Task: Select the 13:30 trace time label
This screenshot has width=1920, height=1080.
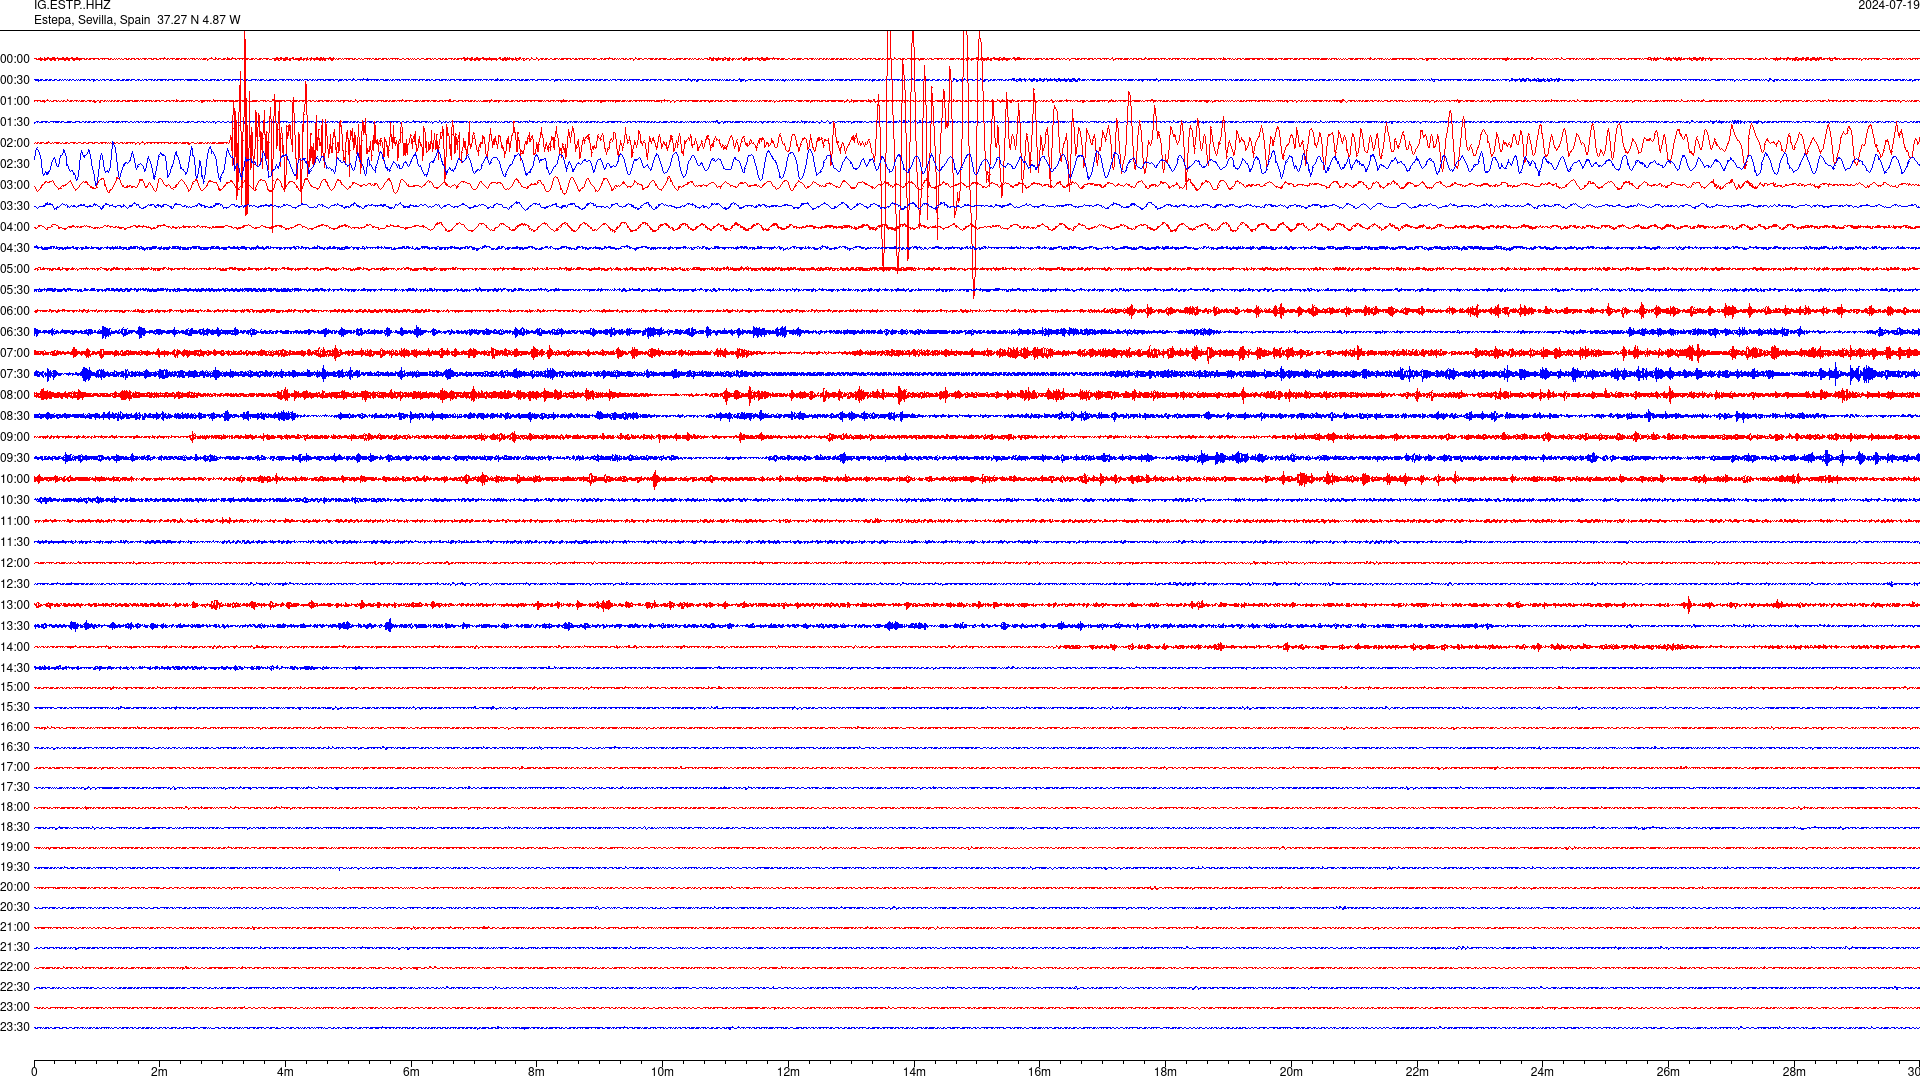Action: pyautogui.click(x=15, y=626)
